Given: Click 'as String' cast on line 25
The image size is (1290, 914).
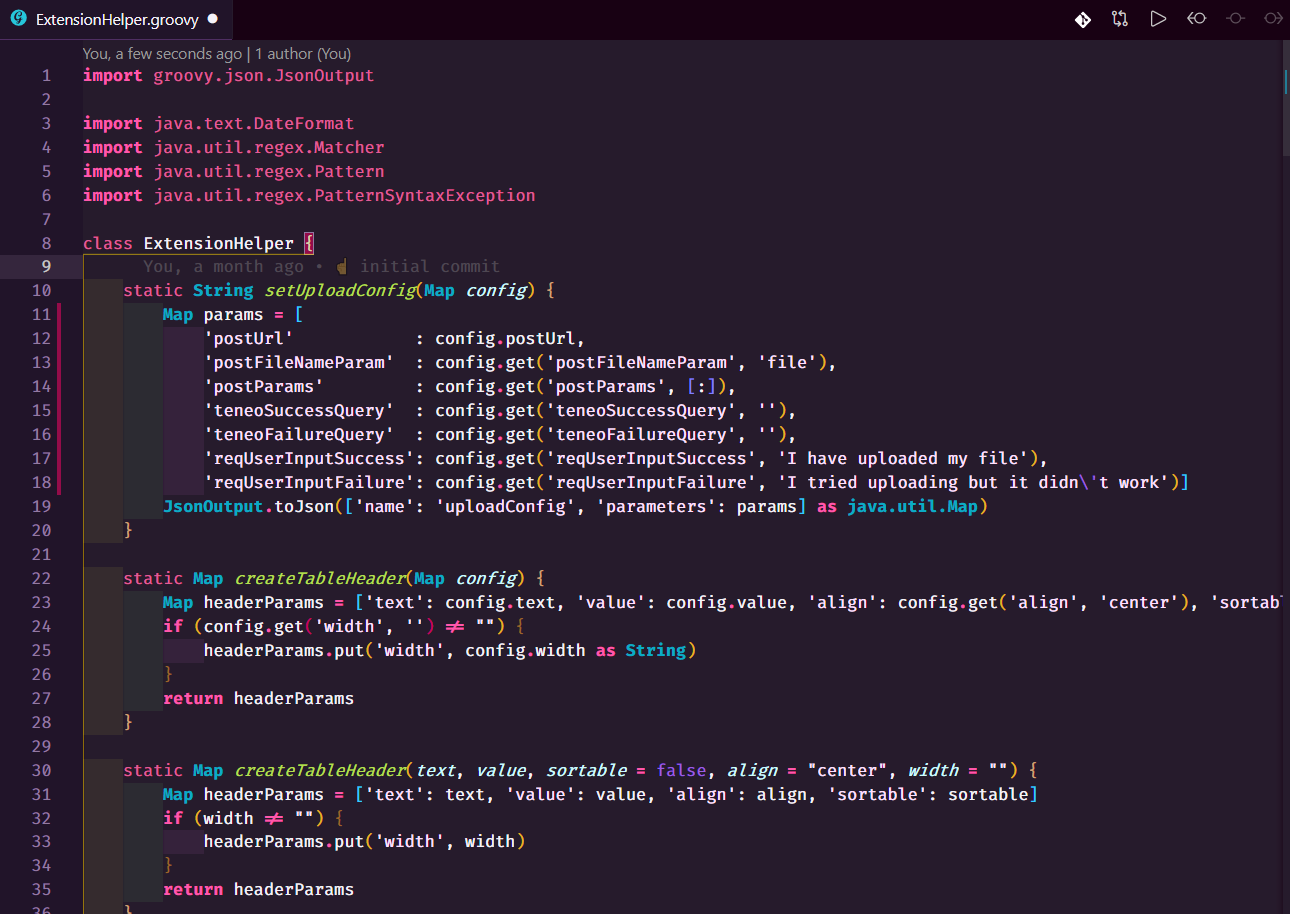Looking at the screenshot, I should pos(641,651).
